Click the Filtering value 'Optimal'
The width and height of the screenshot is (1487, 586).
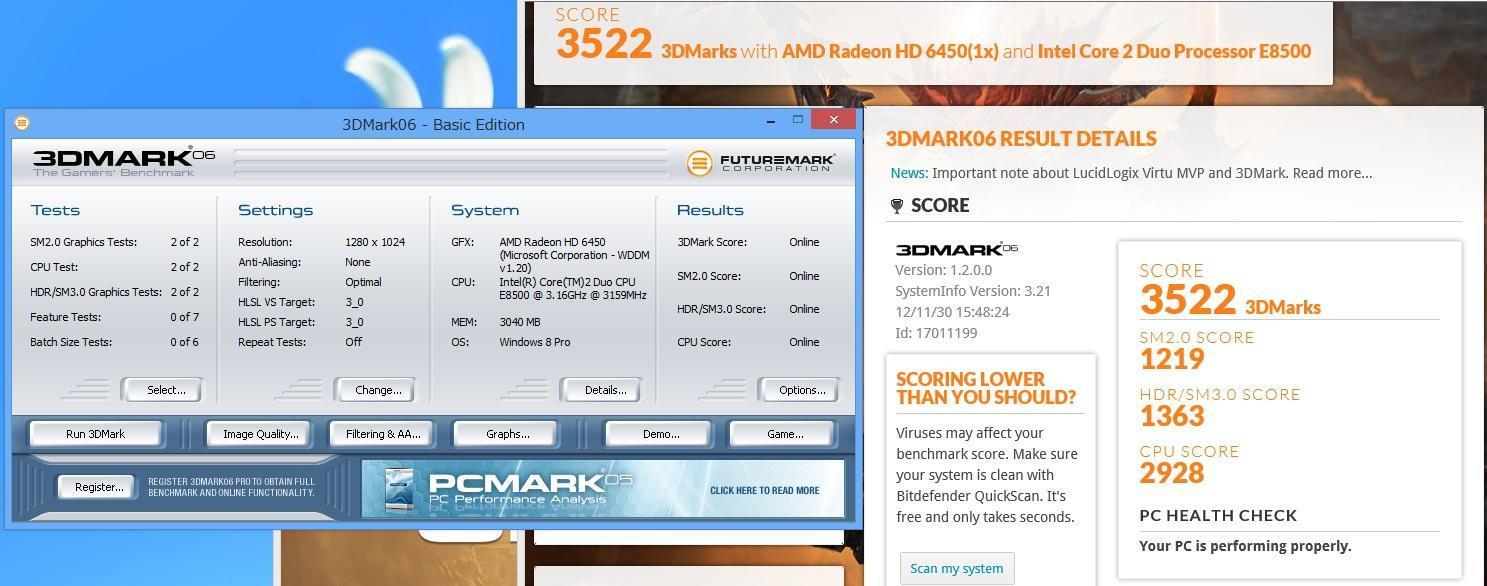click(364, 282)
